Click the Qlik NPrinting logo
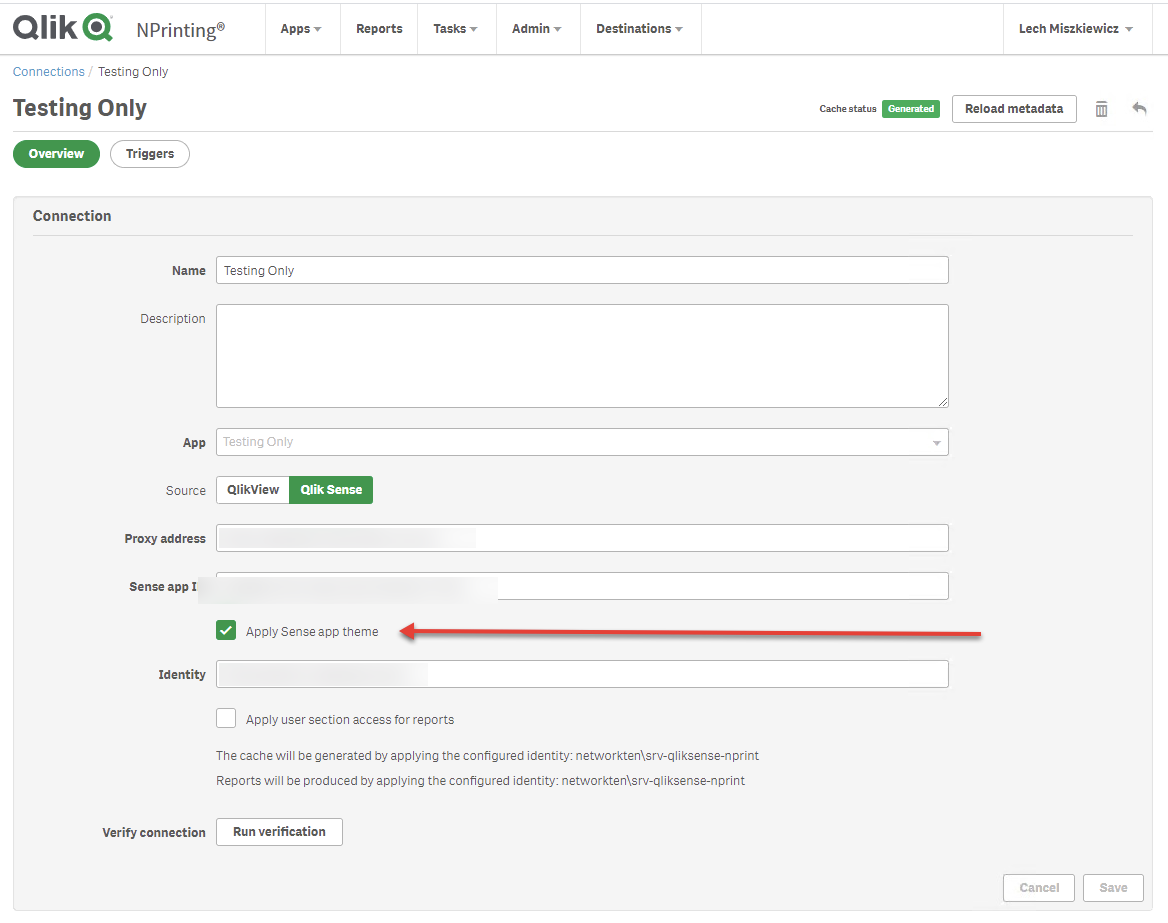 118,28
